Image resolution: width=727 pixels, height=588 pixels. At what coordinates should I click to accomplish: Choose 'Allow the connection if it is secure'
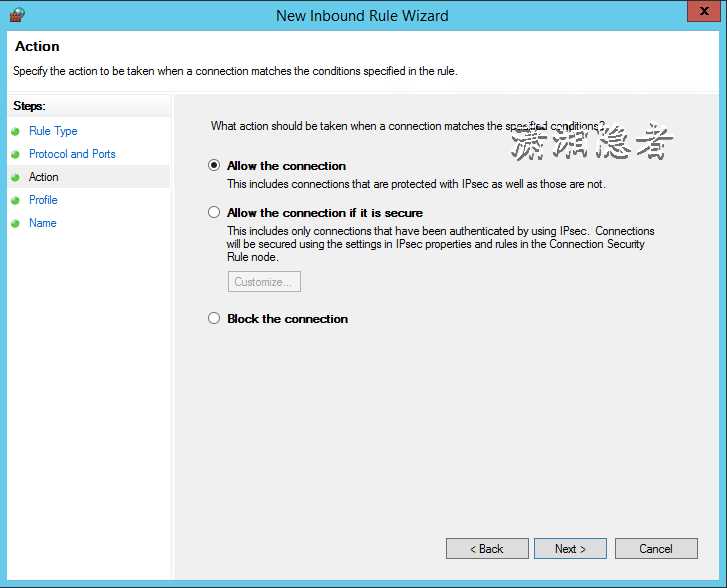point(214,213)
